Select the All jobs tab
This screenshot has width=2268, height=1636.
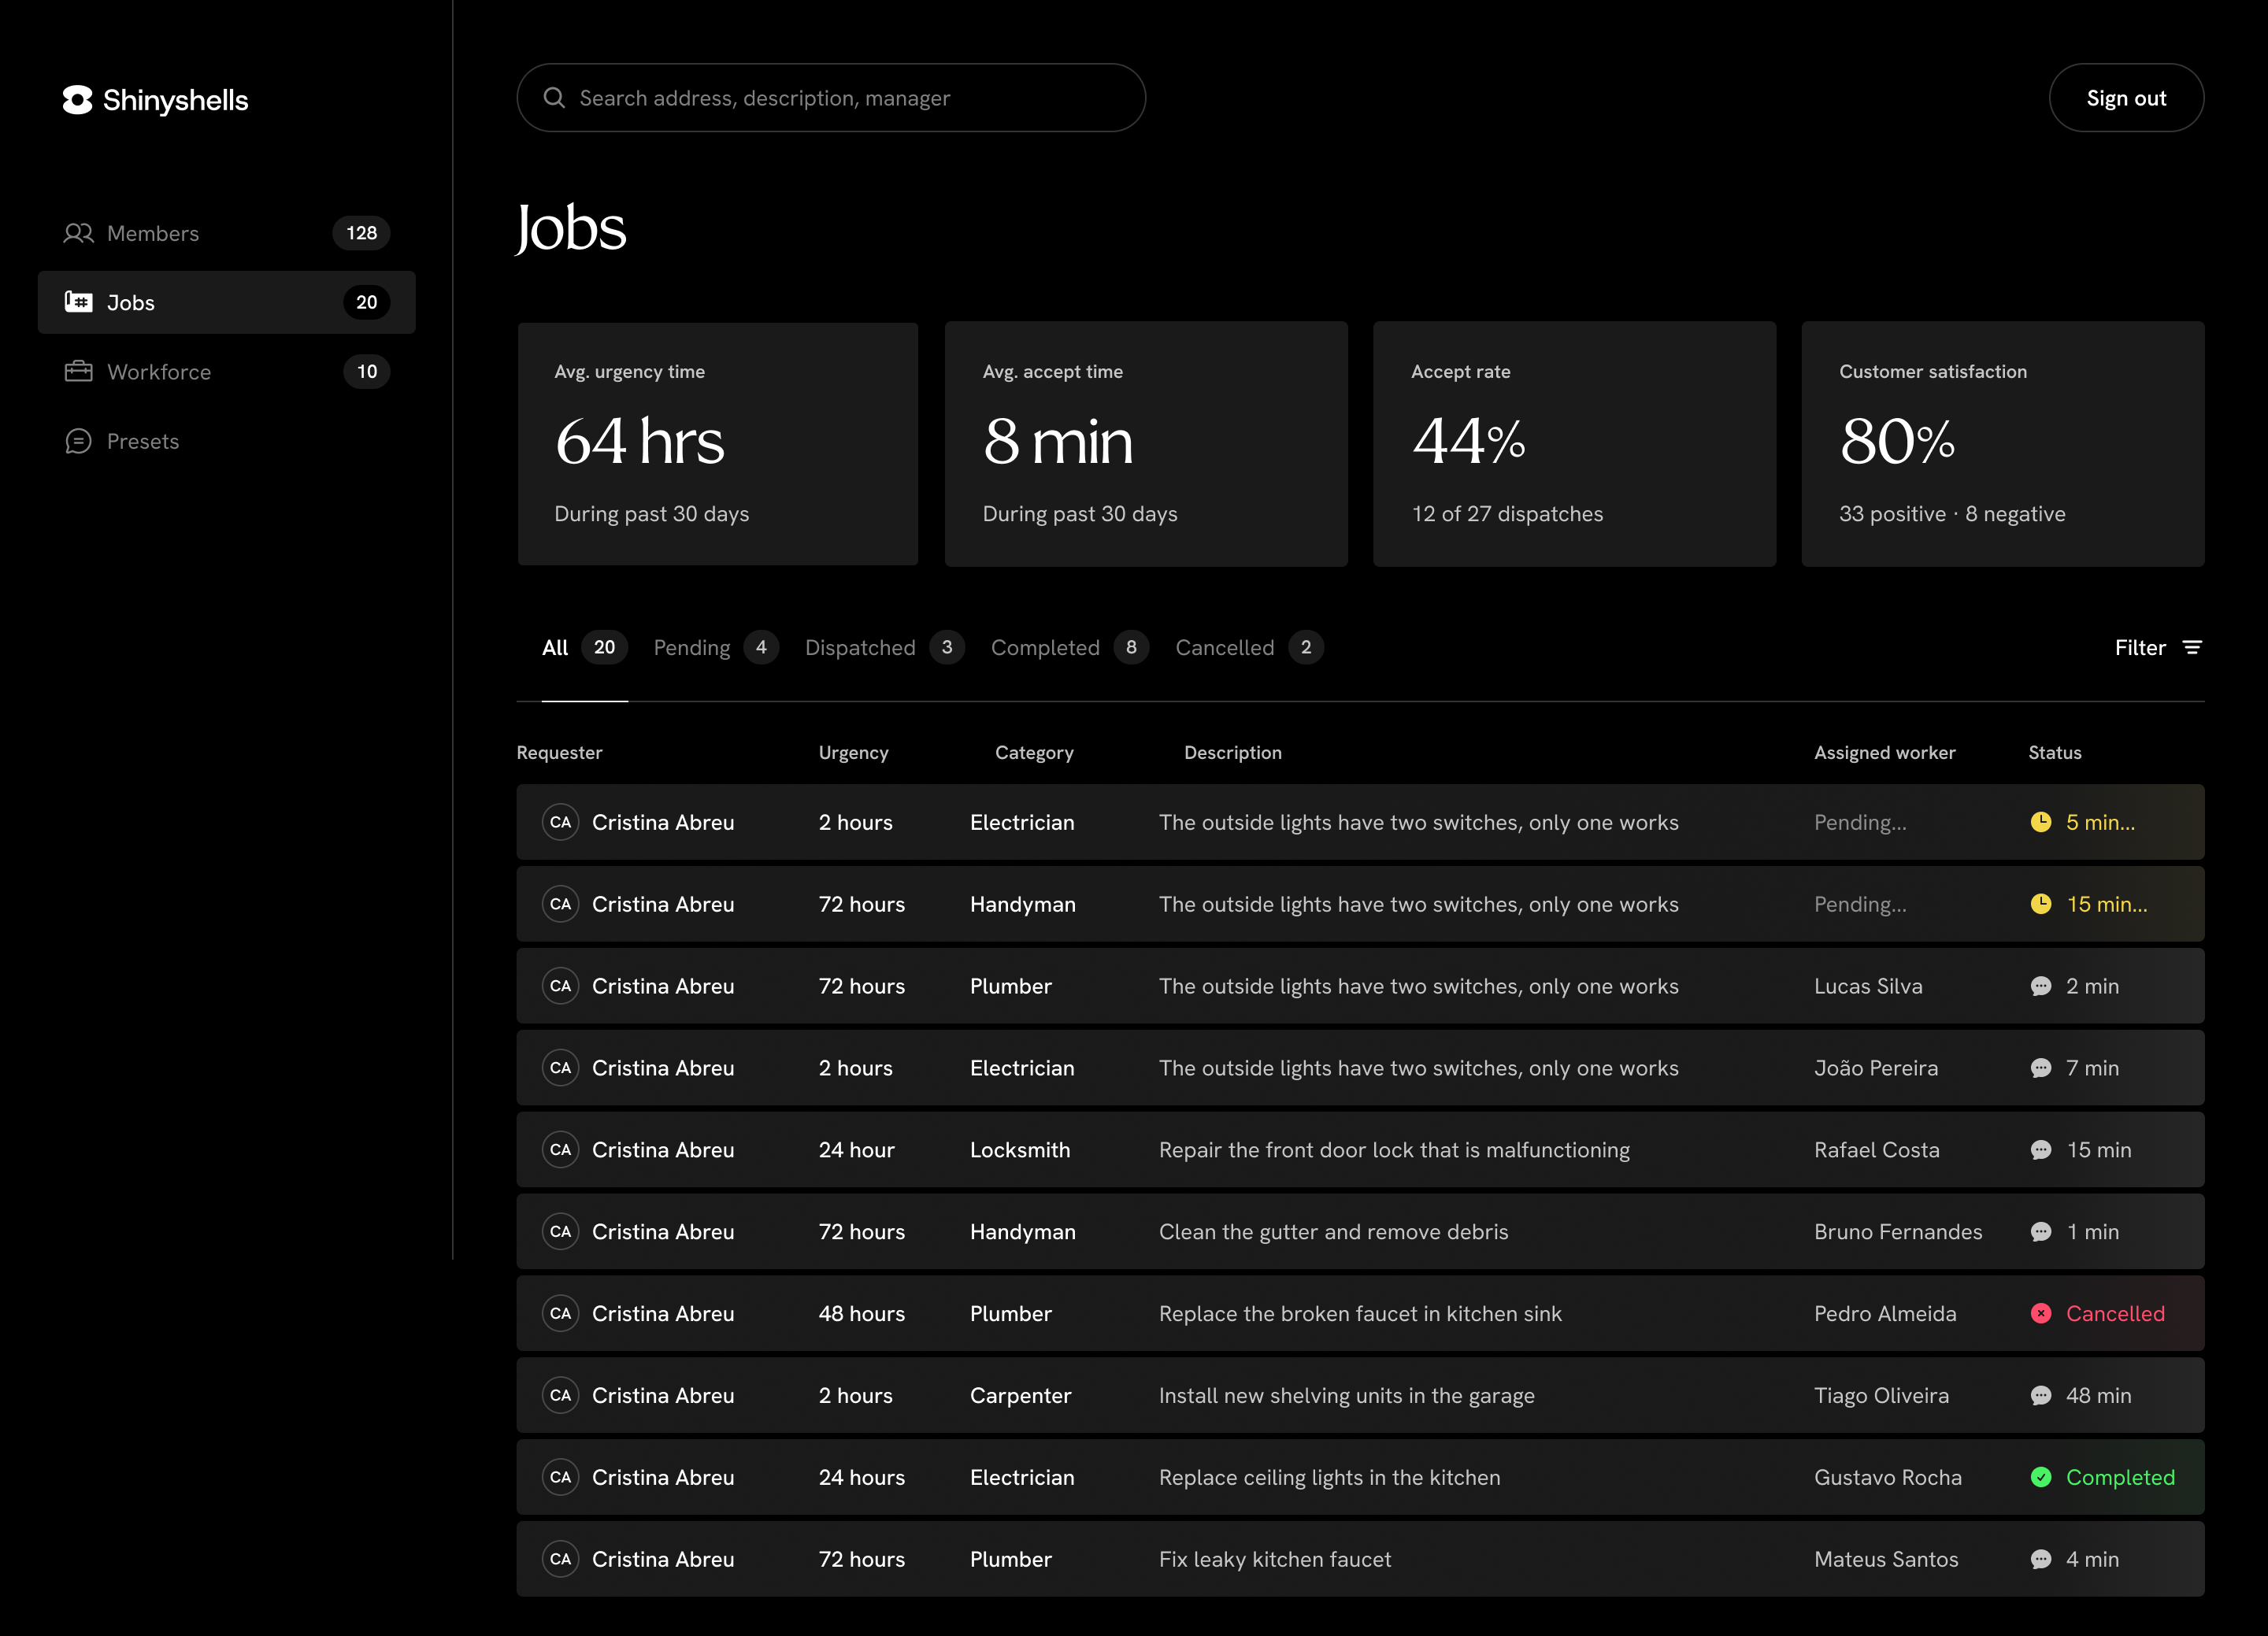click(x=585, y=648)
